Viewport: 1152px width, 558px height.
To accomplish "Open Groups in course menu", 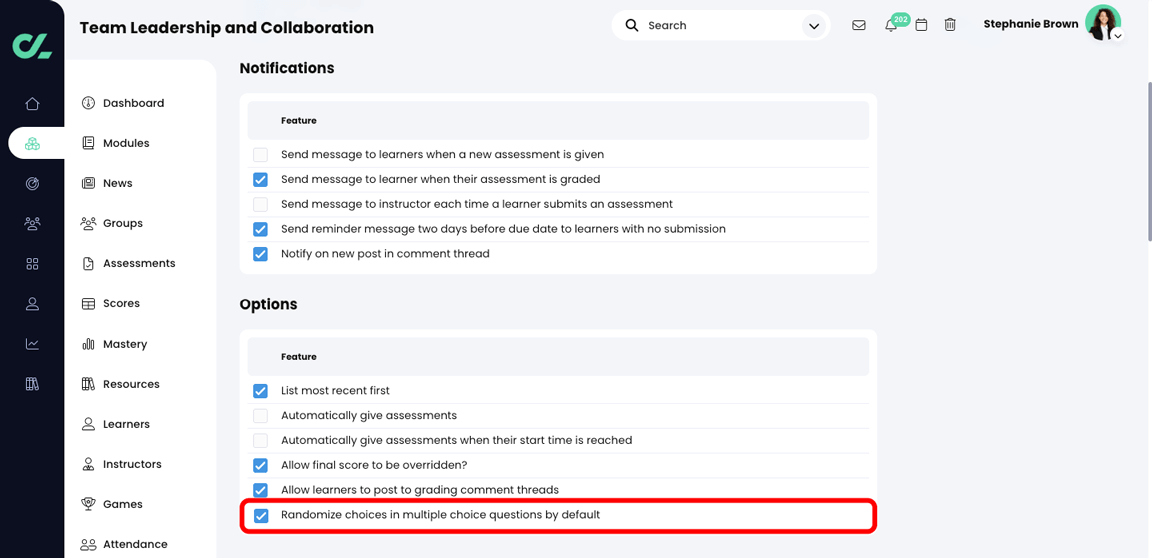I will [x=123, y=223].
